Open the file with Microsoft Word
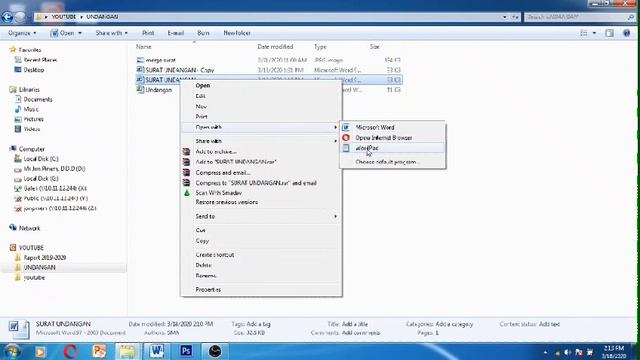 (393, 127)
